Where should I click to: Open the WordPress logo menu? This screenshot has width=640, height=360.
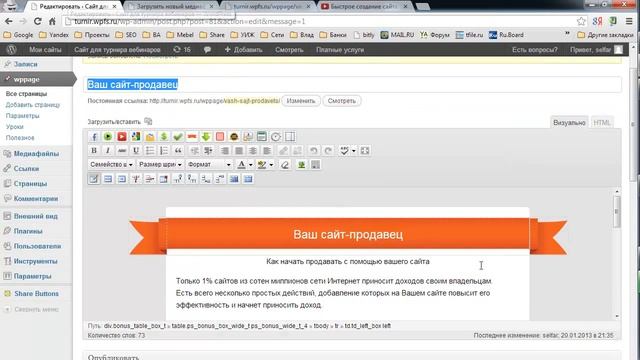tap(11, 49)
